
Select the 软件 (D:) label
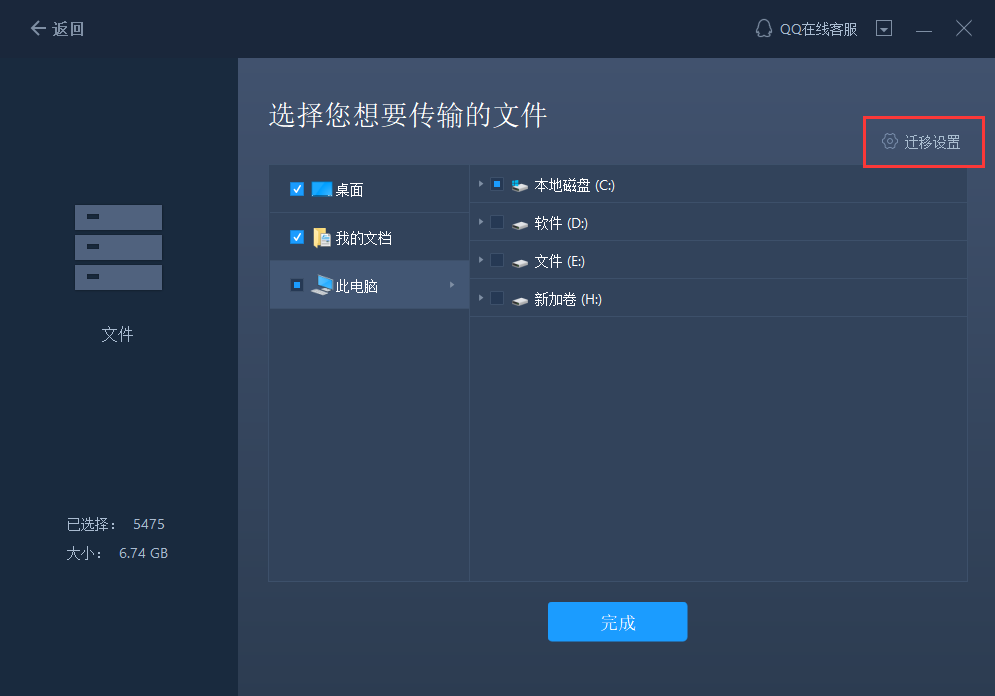coord(560,223)
